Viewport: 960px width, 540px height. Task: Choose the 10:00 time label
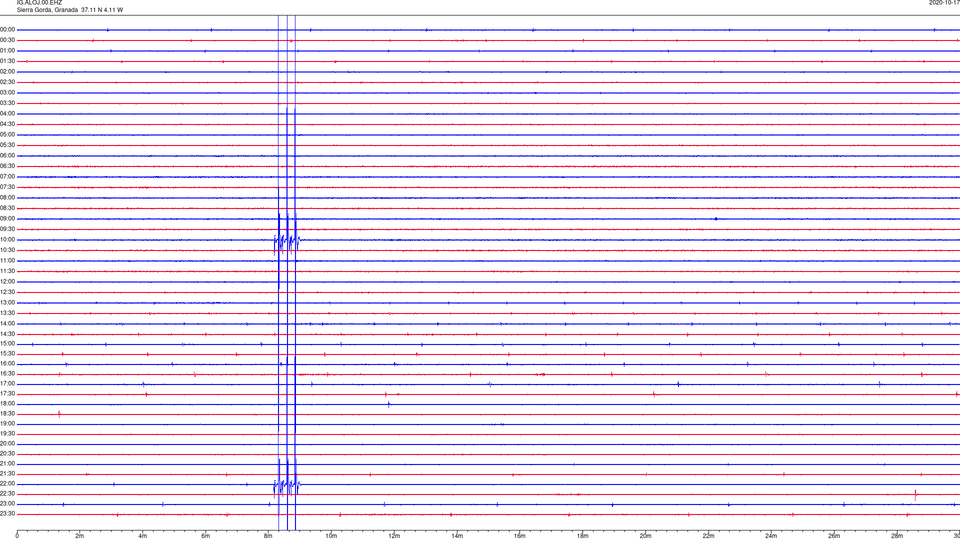(x=7, y=239)
